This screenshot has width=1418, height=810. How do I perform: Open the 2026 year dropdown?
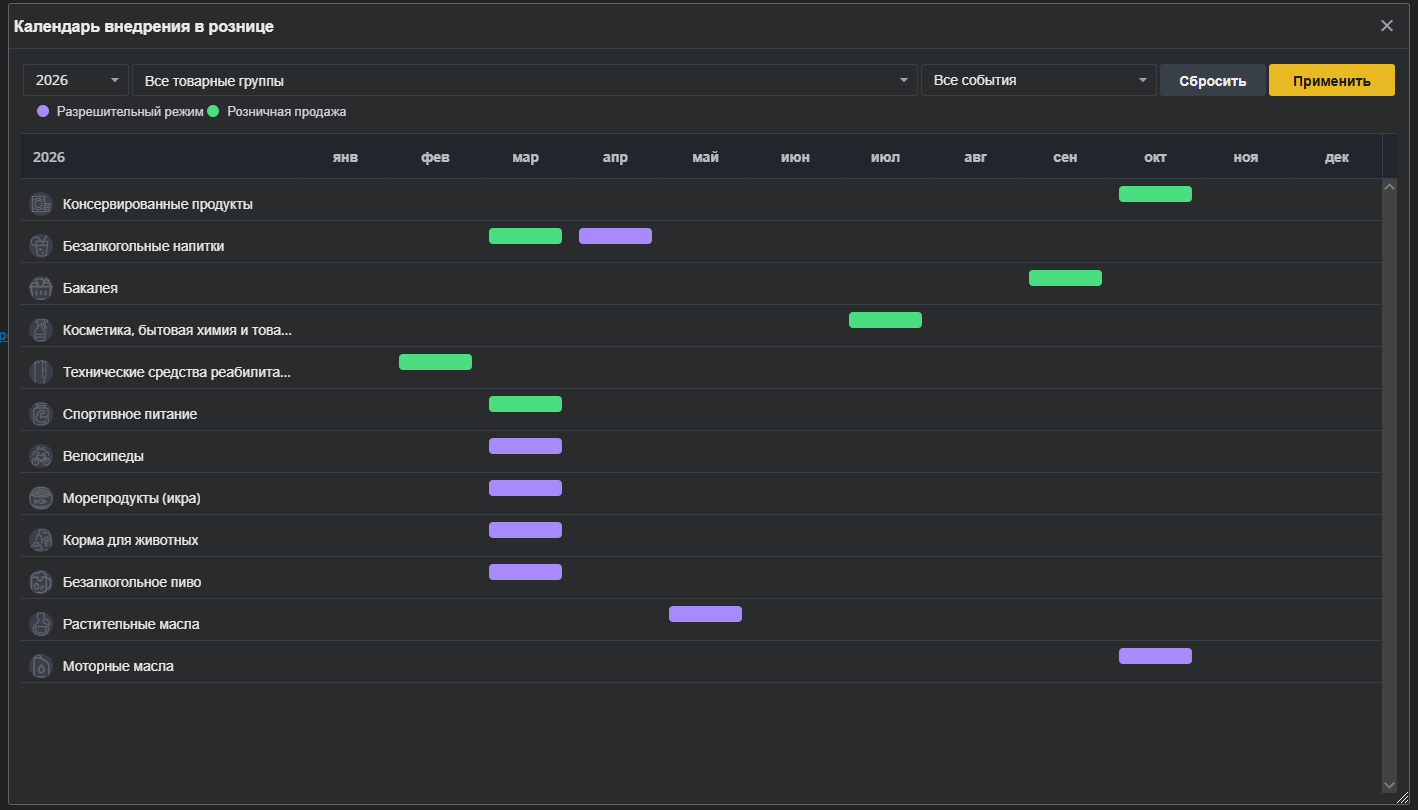click(x=76, y=80)
